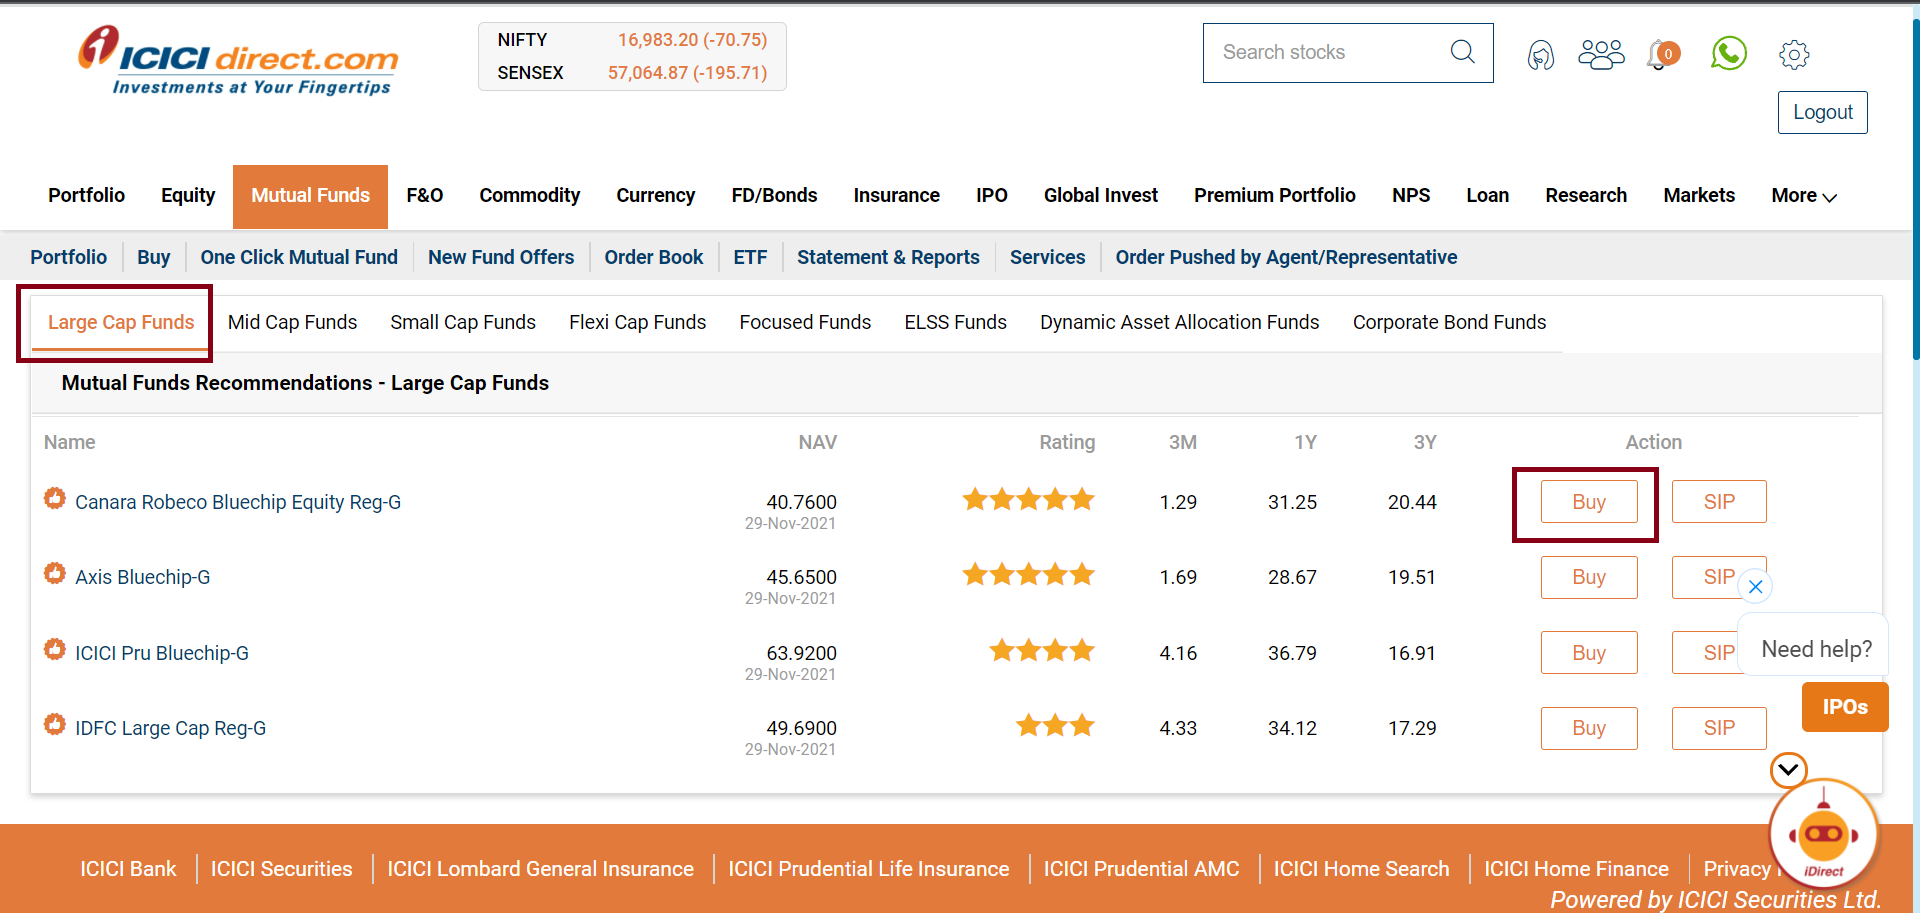Buy Canara Robeco Bluechip Equity Reg-G
This screenshot has height=913, width=1920.
pos(1588,502)
